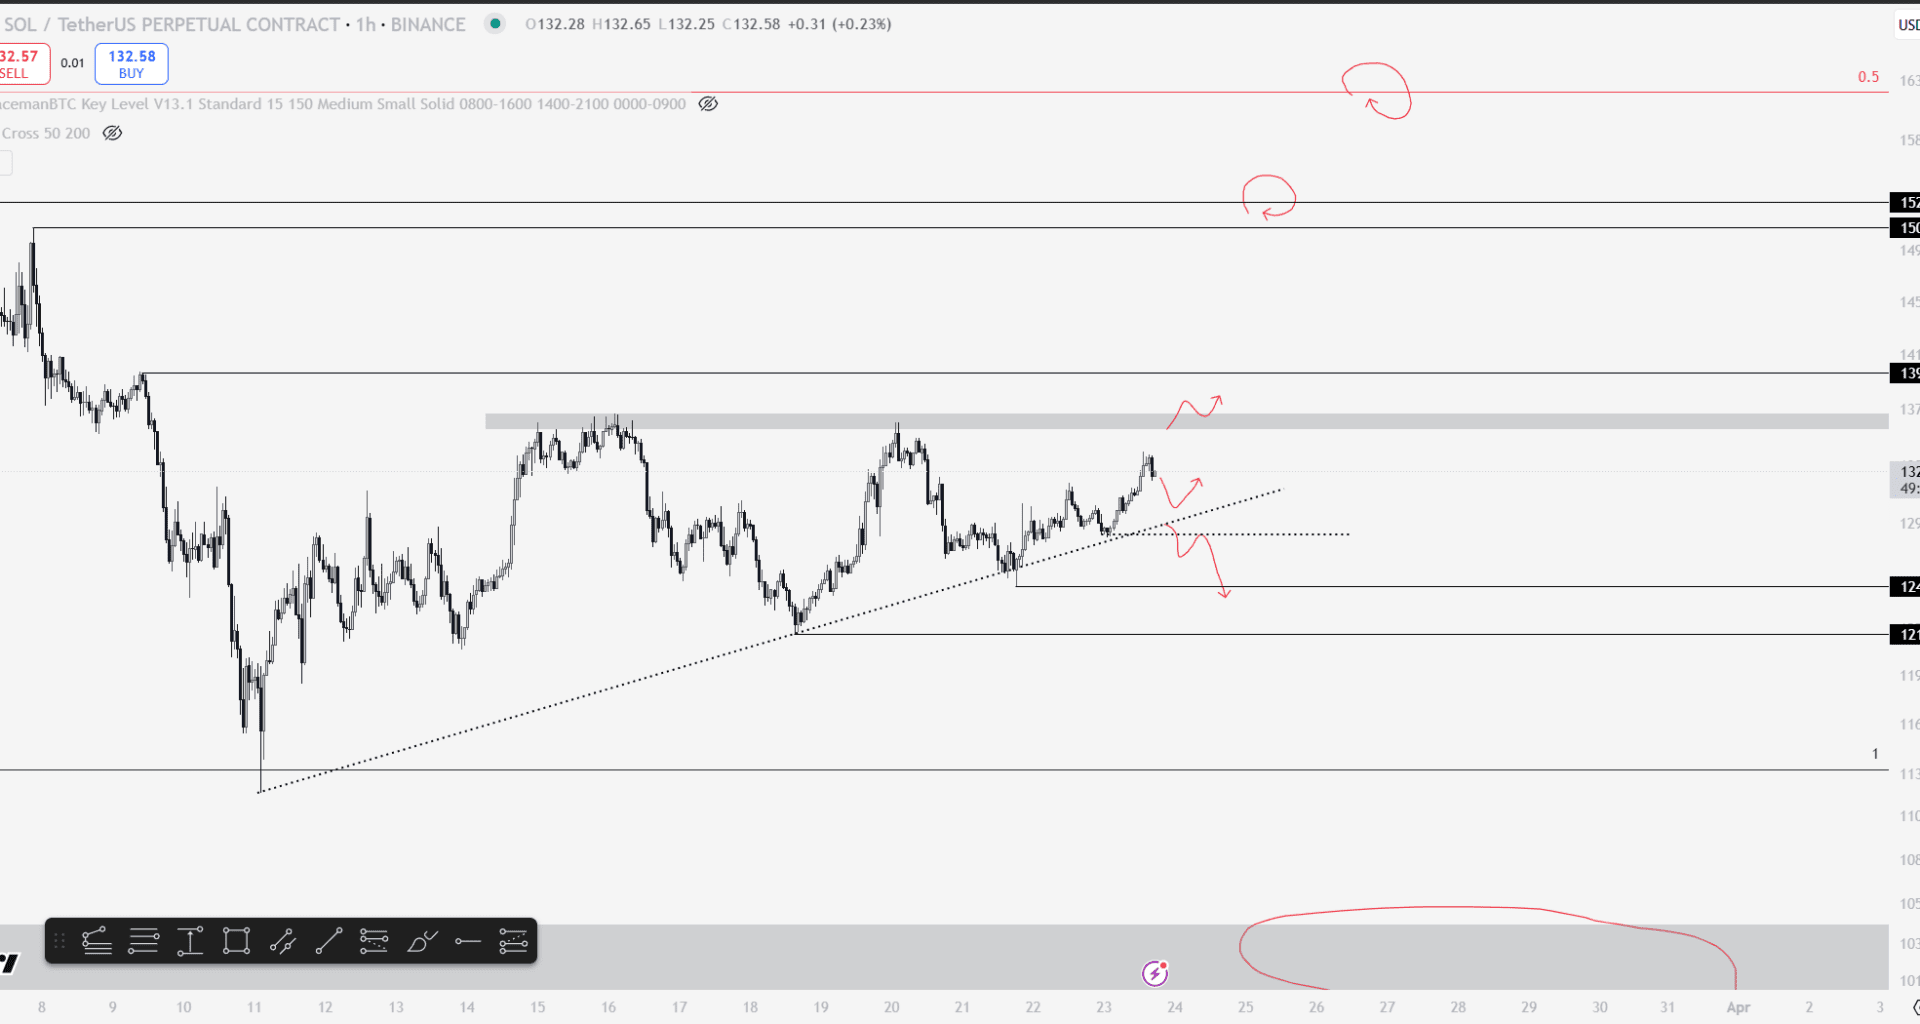This screenshot has height=1024, width=1920.
Task: Click date 24 on the time axis
Action: click(1175, 1007)
